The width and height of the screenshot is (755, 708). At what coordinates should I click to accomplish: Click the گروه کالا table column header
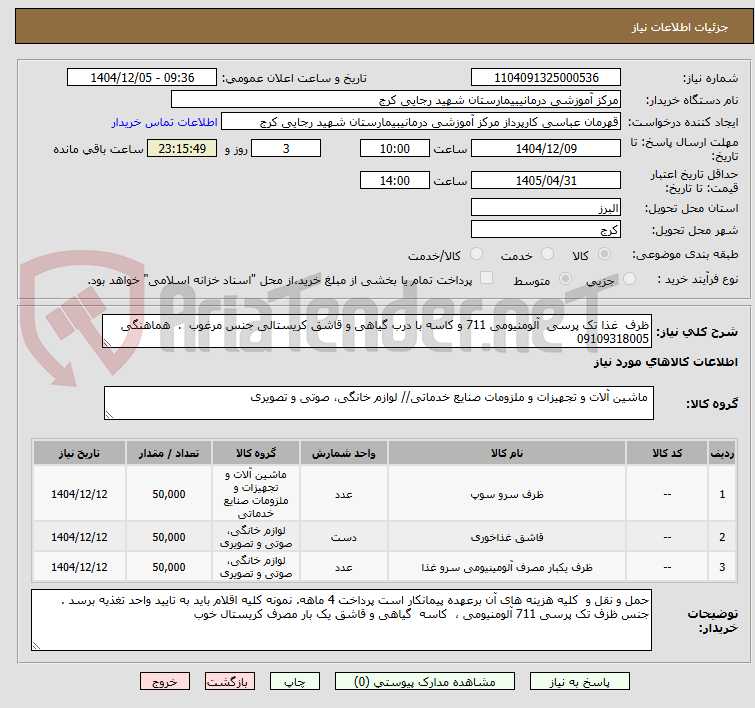pyautogui.click(x=256, y=453)
